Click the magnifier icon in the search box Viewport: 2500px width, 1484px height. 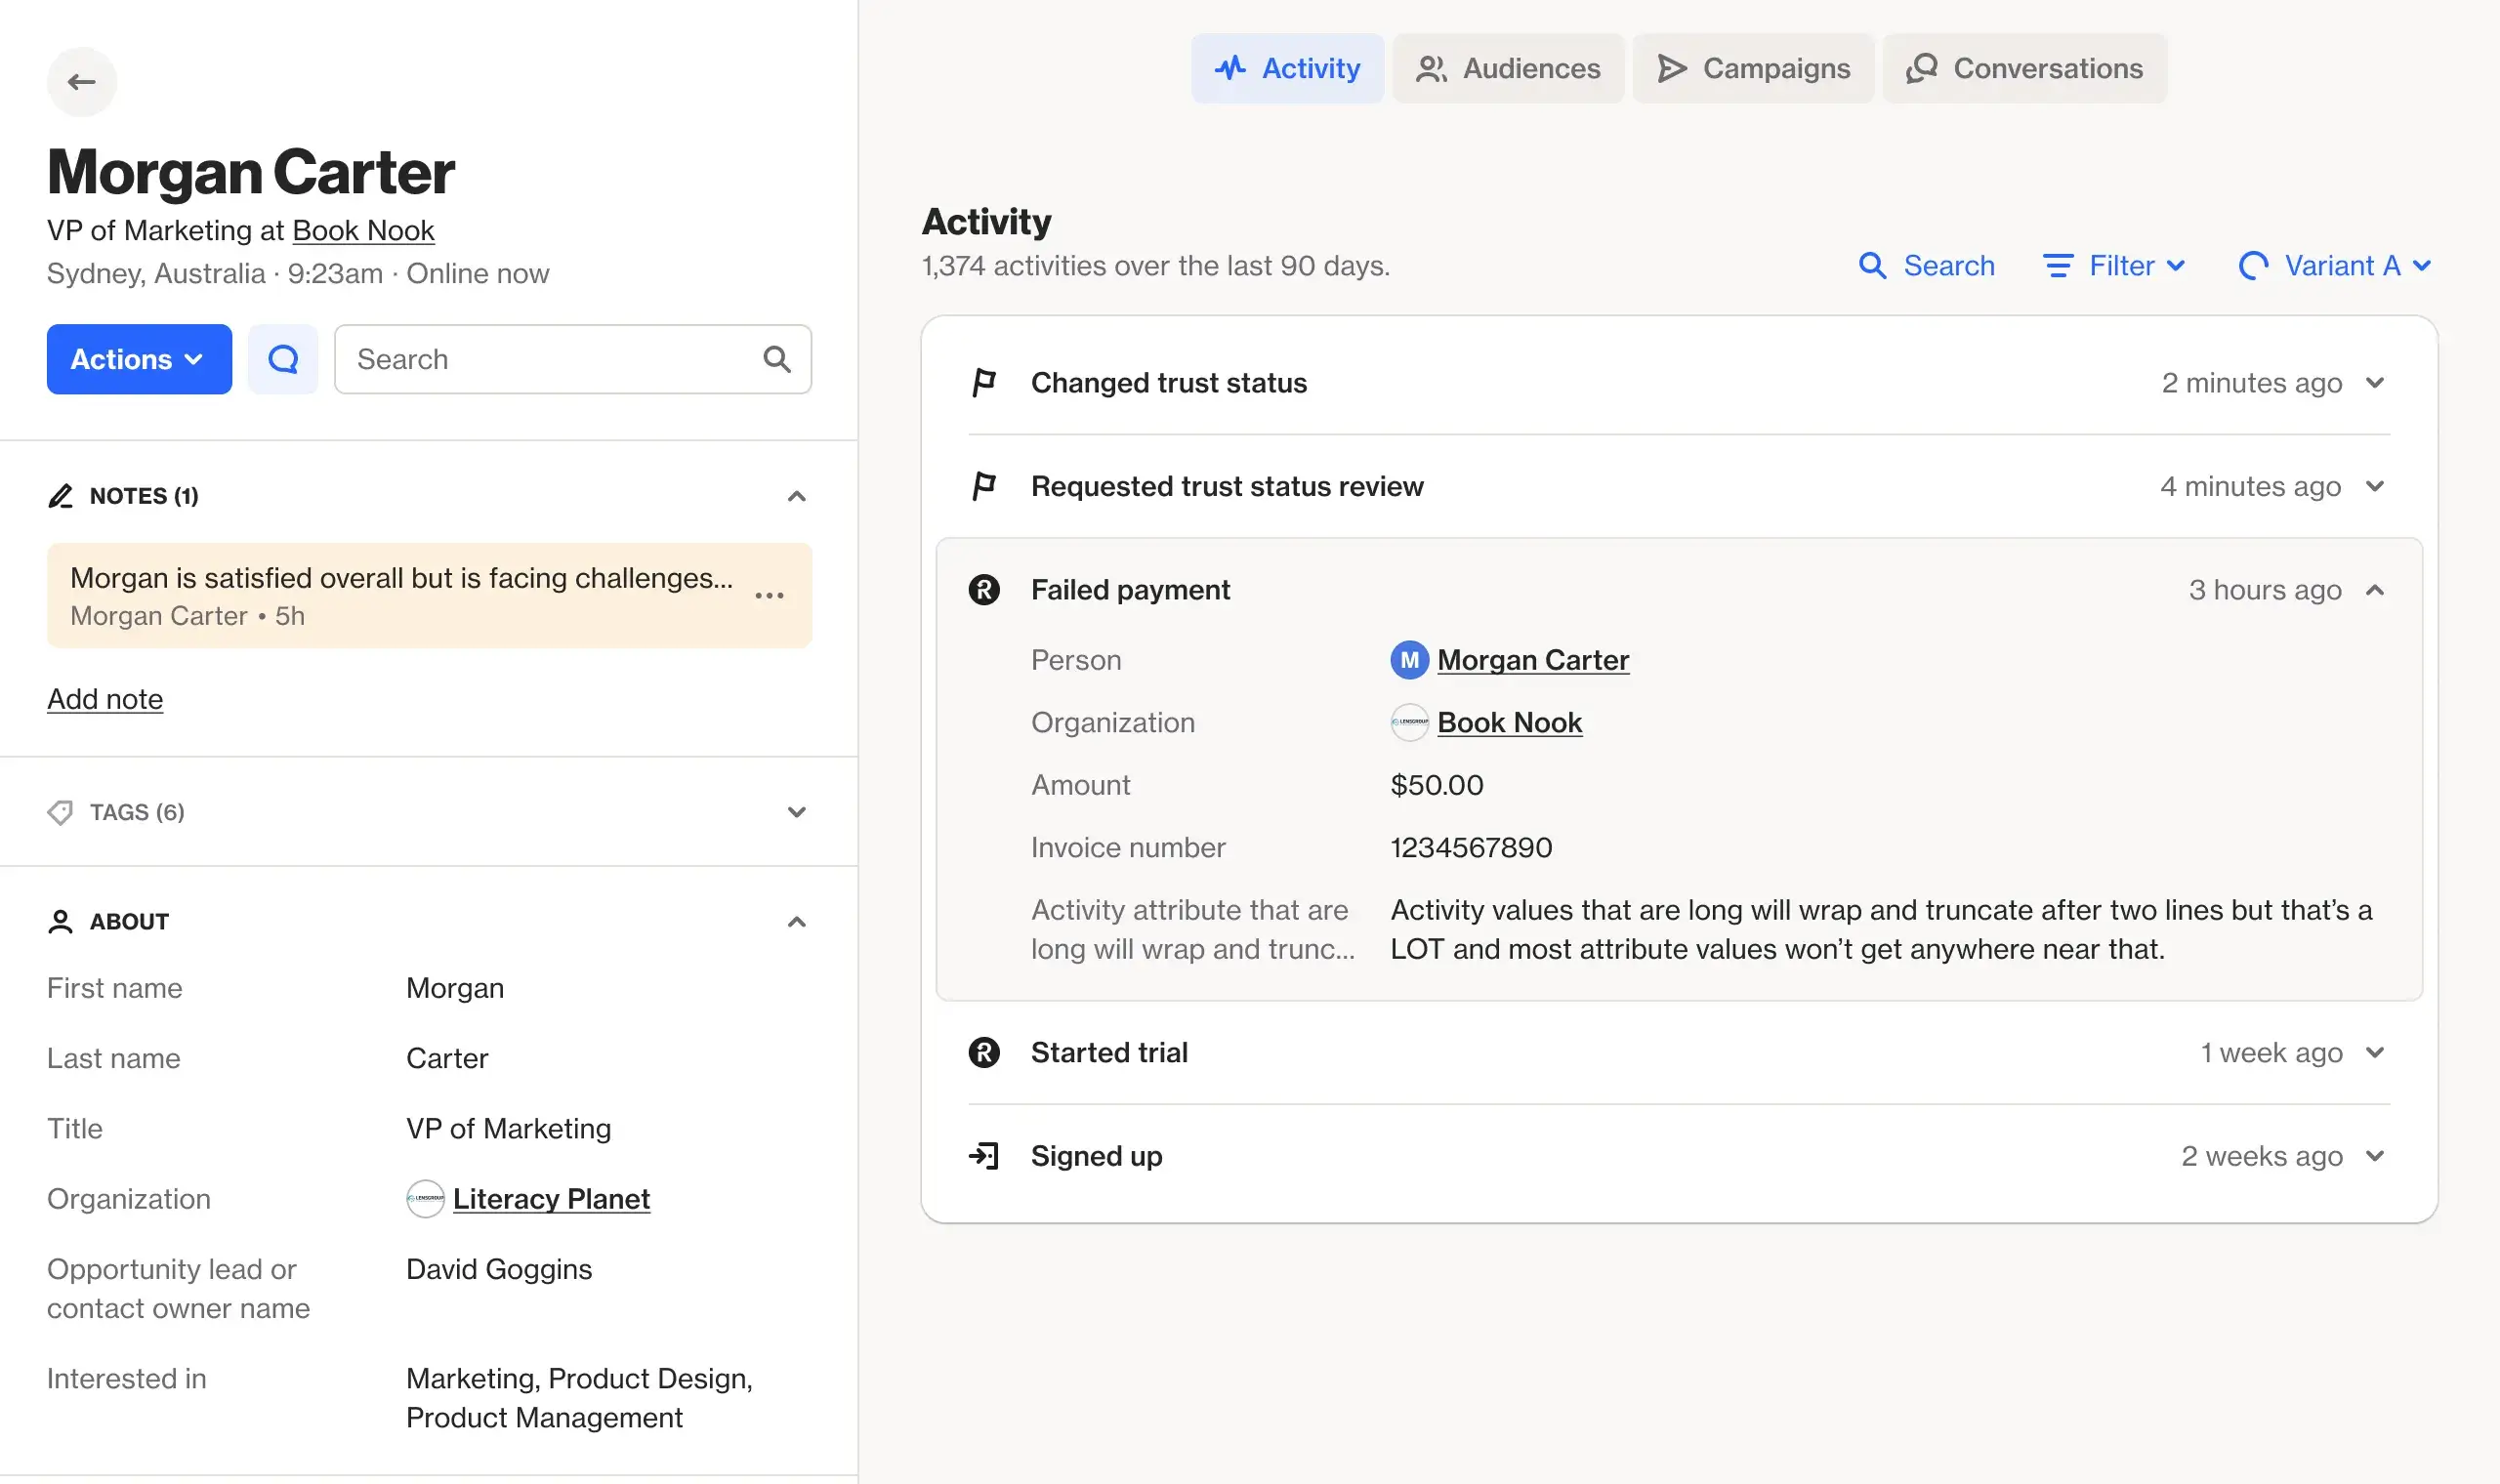pyautogui.click(x=777, y=359)
